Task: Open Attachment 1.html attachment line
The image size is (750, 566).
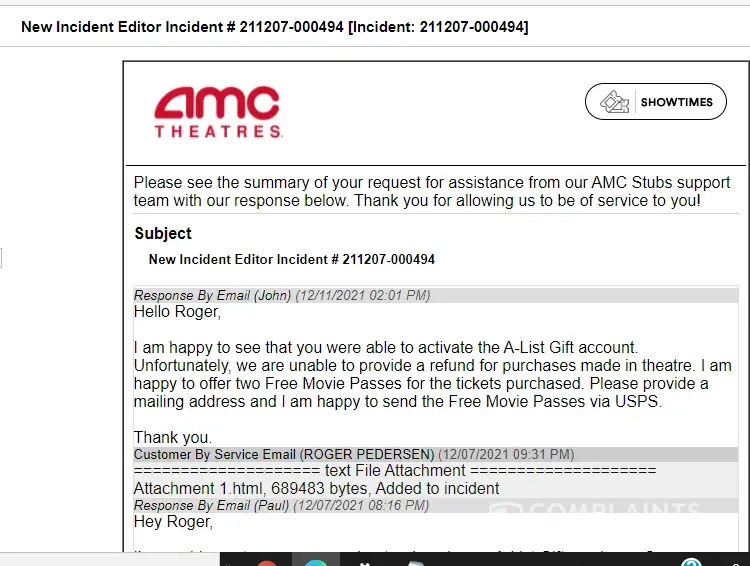Action: tap(317, 489)
